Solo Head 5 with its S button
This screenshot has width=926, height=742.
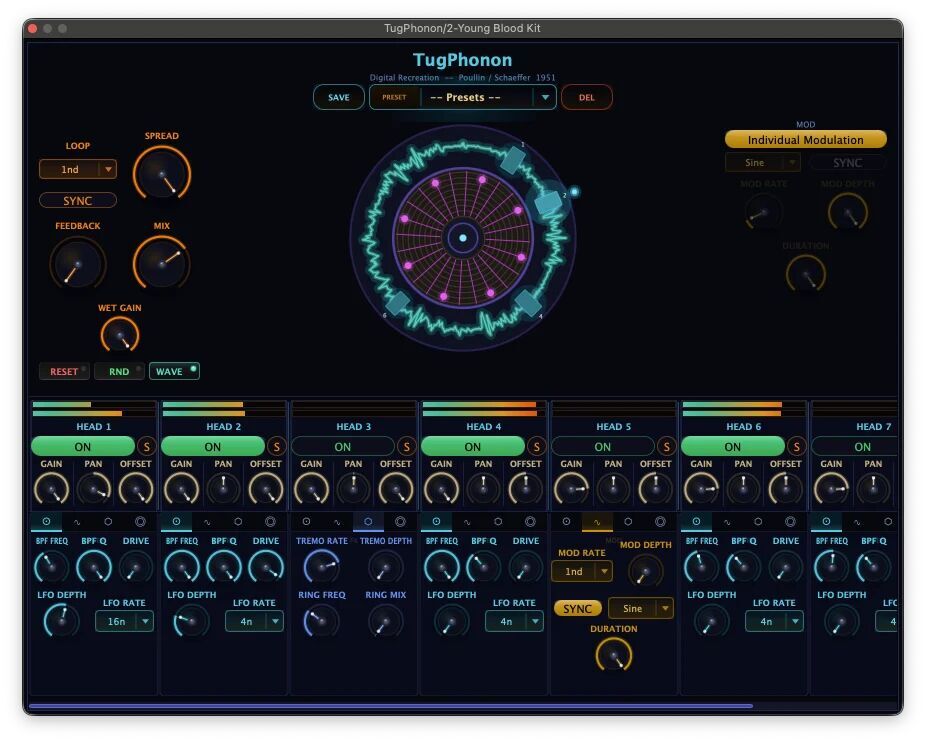[666, 447]
